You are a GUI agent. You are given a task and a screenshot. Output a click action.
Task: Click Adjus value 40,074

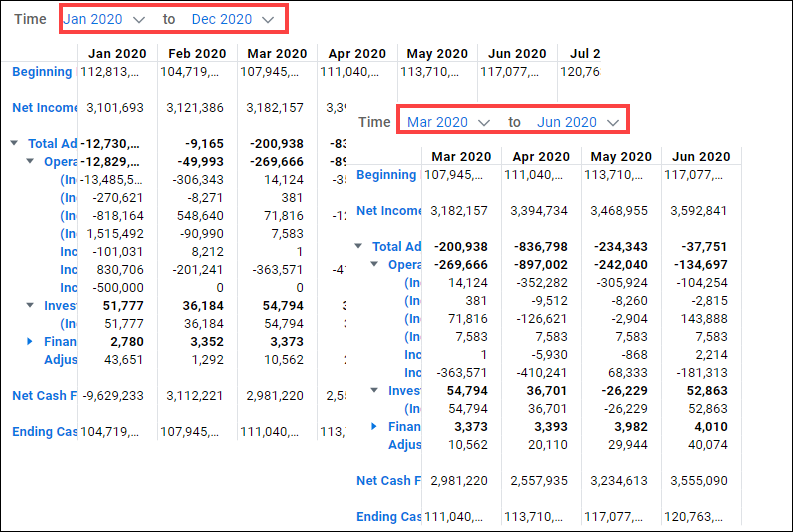click(x=708, y=445)
